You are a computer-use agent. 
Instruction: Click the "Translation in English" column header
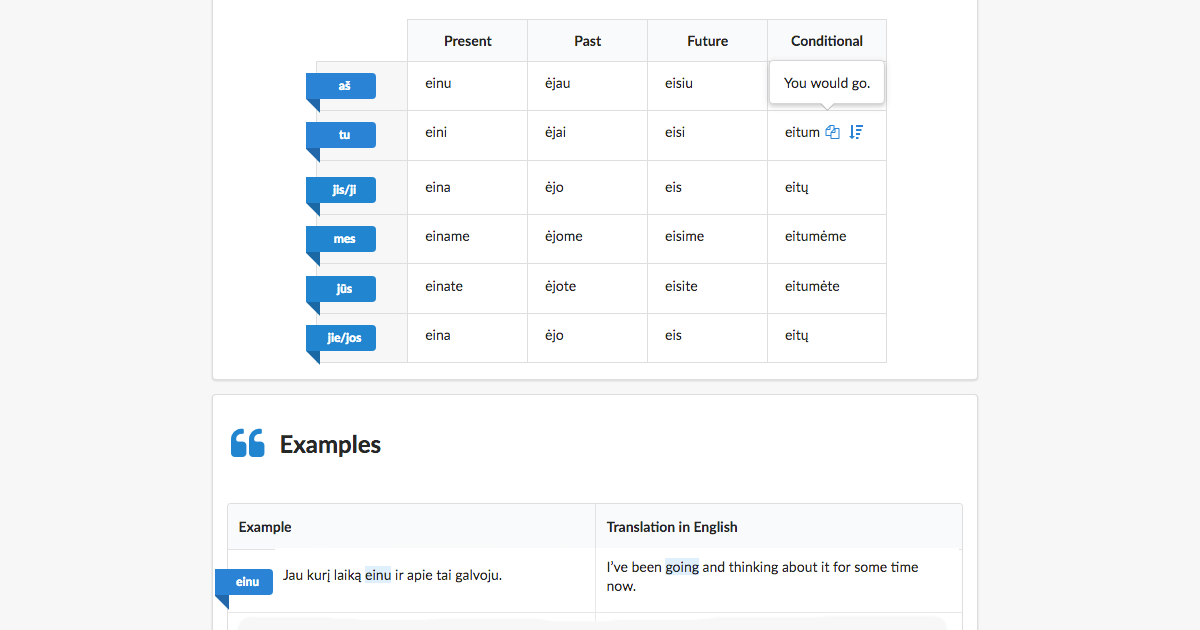(x=672, y=527)
